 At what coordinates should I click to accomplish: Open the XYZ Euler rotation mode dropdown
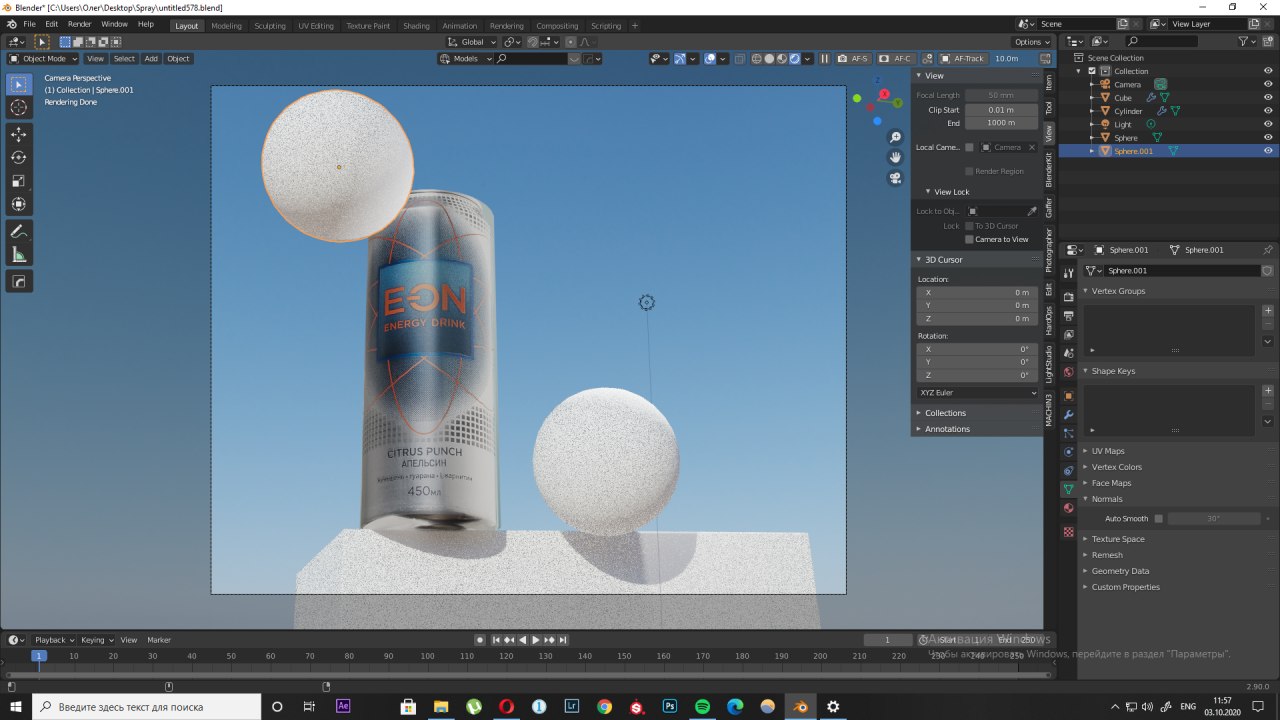tap(978, 393)
